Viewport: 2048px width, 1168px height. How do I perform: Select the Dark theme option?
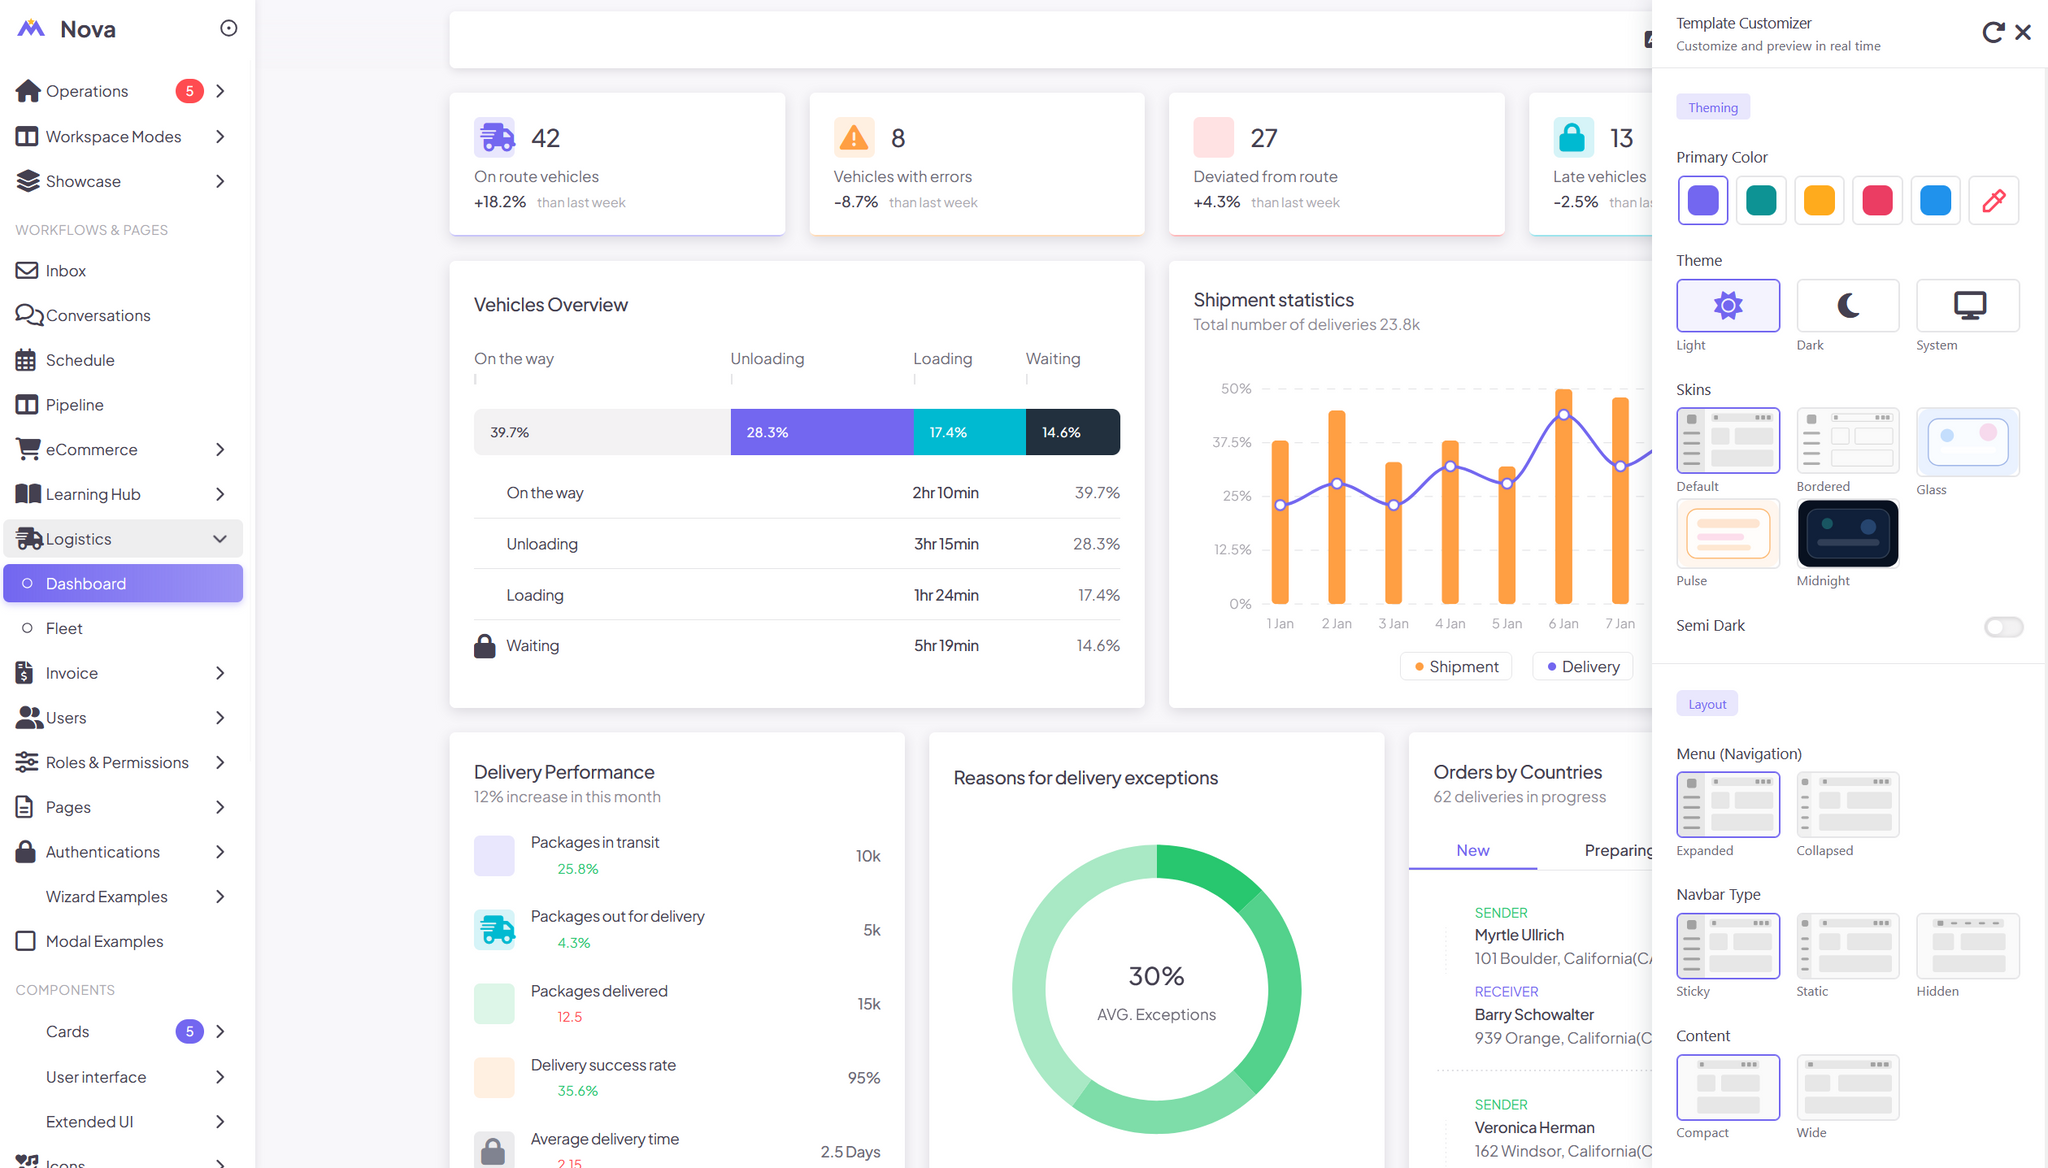coord(1848,306)
